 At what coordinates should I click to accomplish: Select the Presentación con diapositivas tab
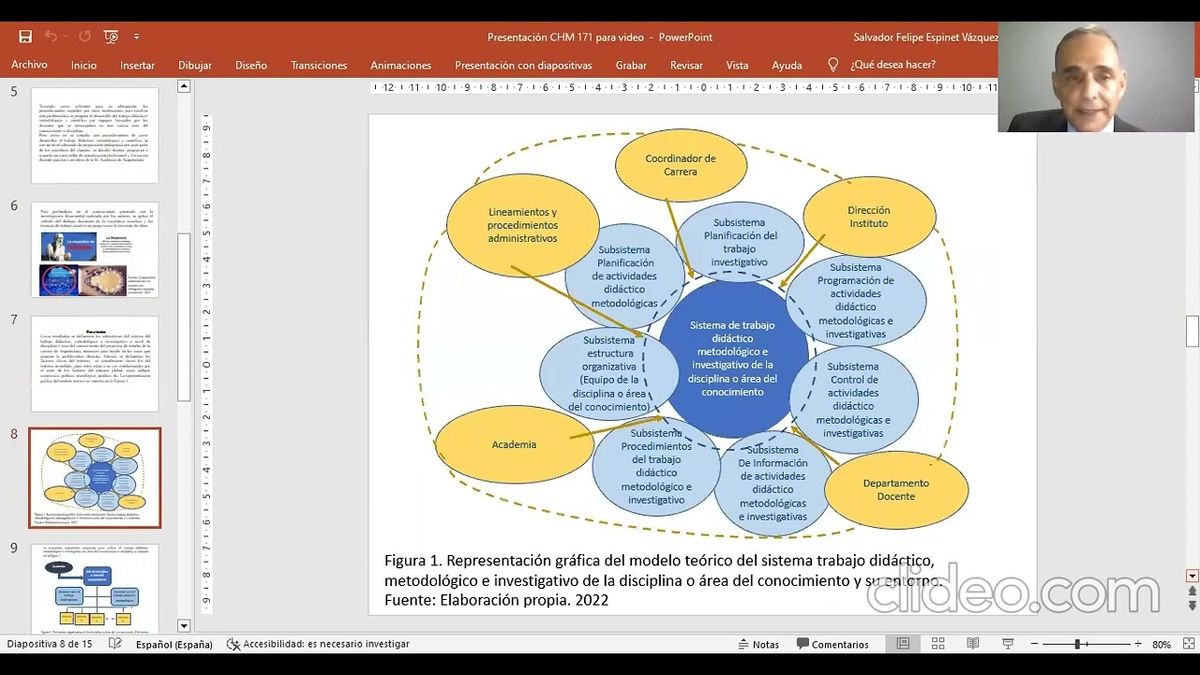coord(523,65)
